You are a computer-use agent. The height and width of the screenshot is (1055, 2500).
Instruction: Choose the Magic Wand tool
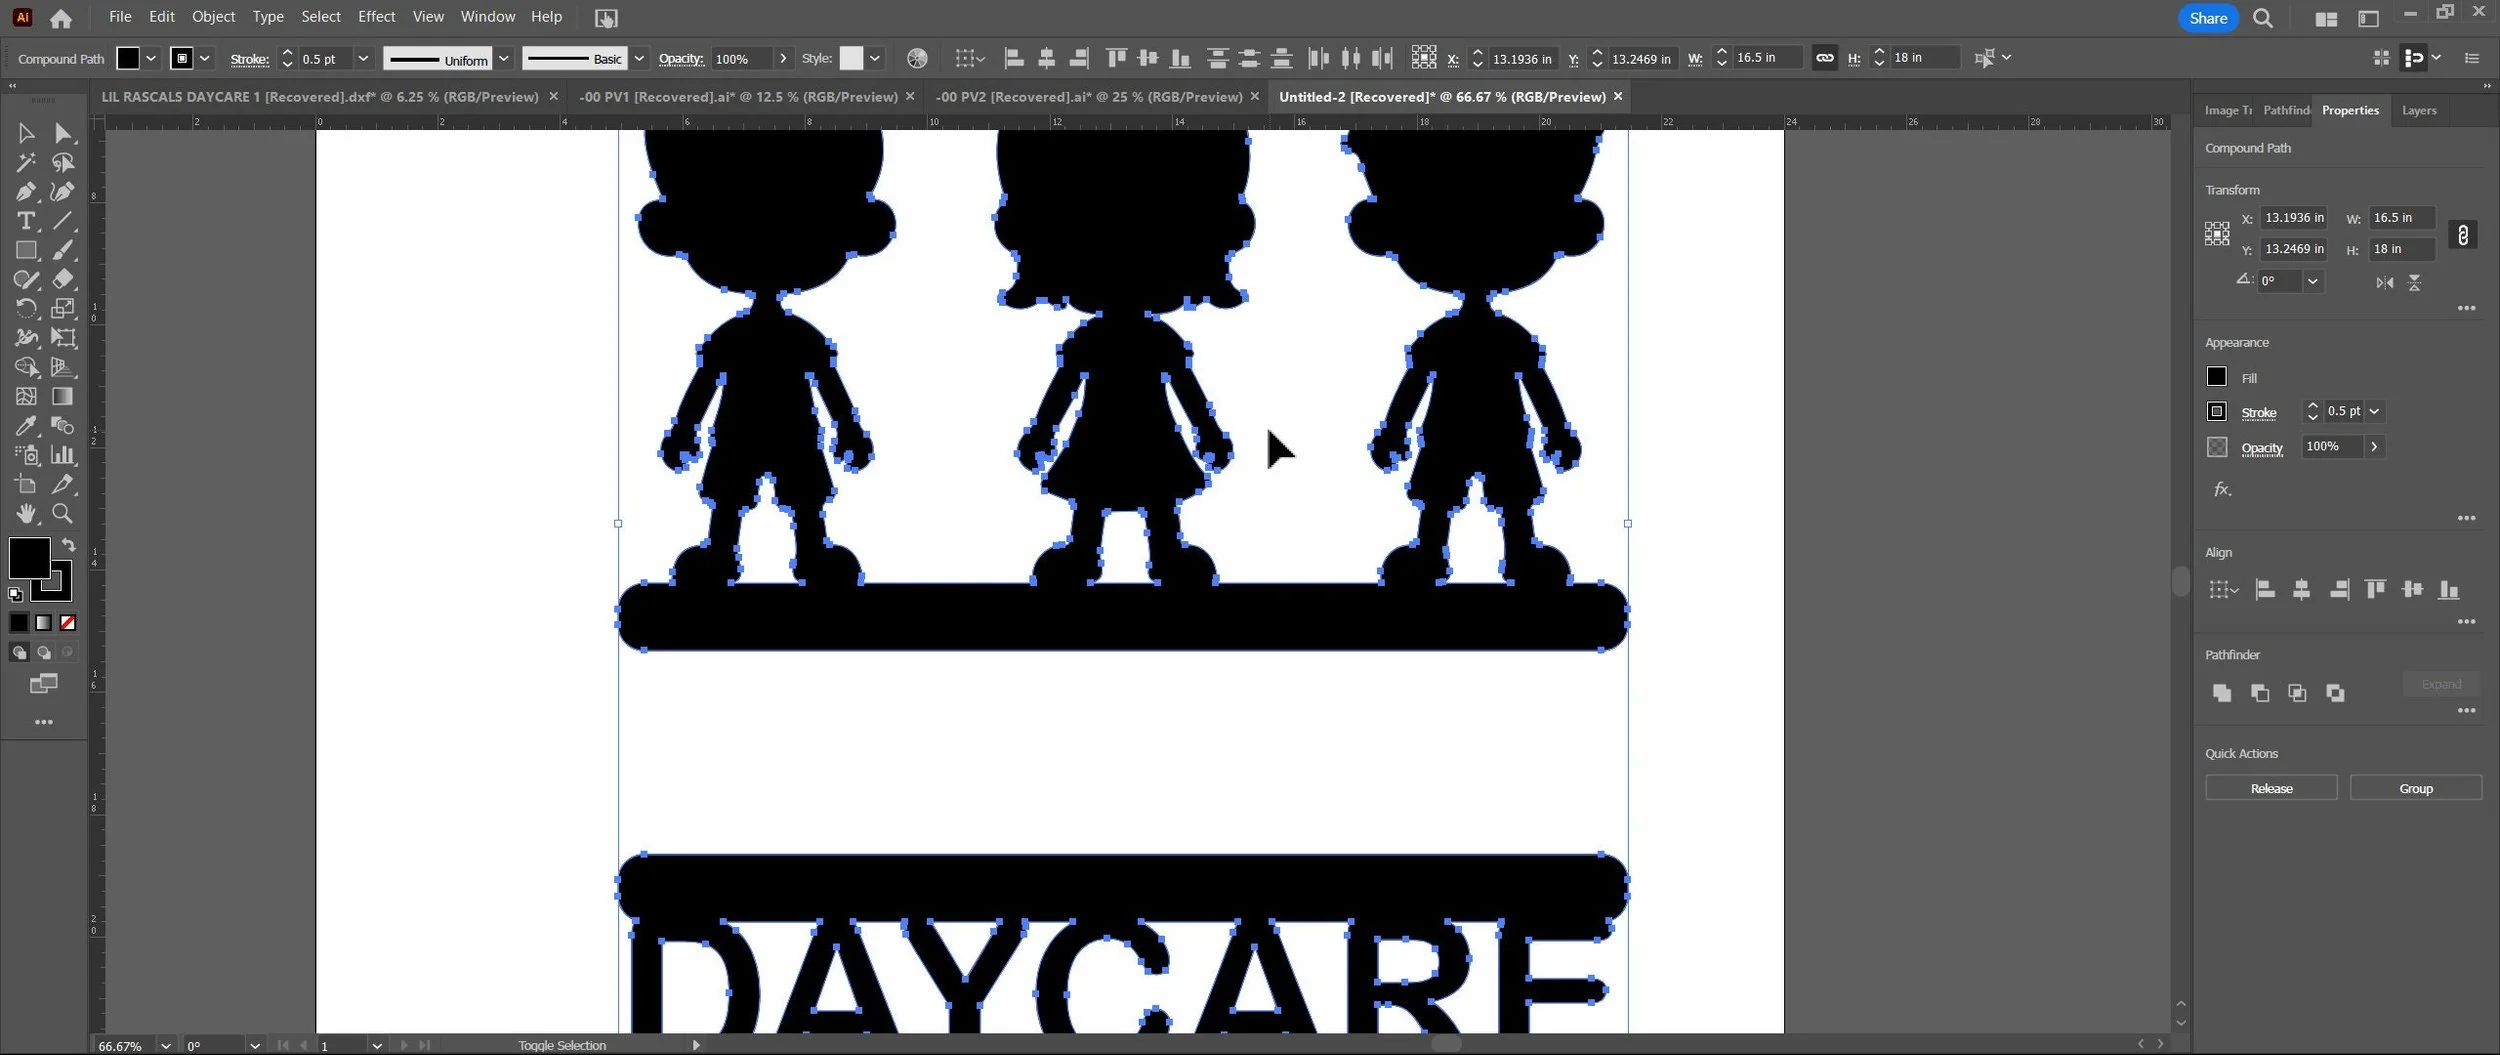pyautogui.click(x=26, y=162)
